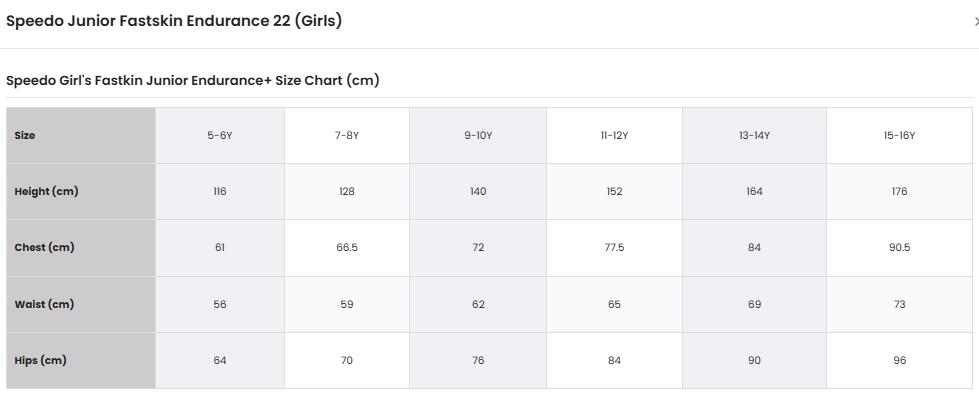979x396 pixels.
Task: Select the 15-16Y size column header
Action: click(x=899, y=136)
